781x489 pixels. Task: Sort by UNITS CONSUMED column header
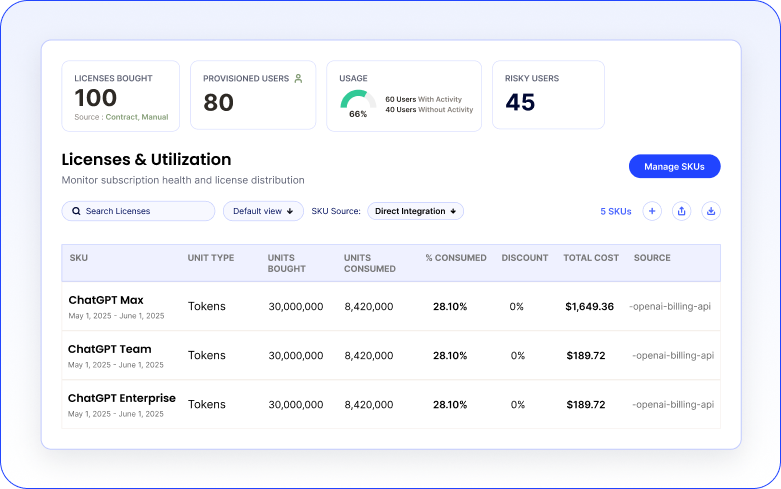point(370,263)
